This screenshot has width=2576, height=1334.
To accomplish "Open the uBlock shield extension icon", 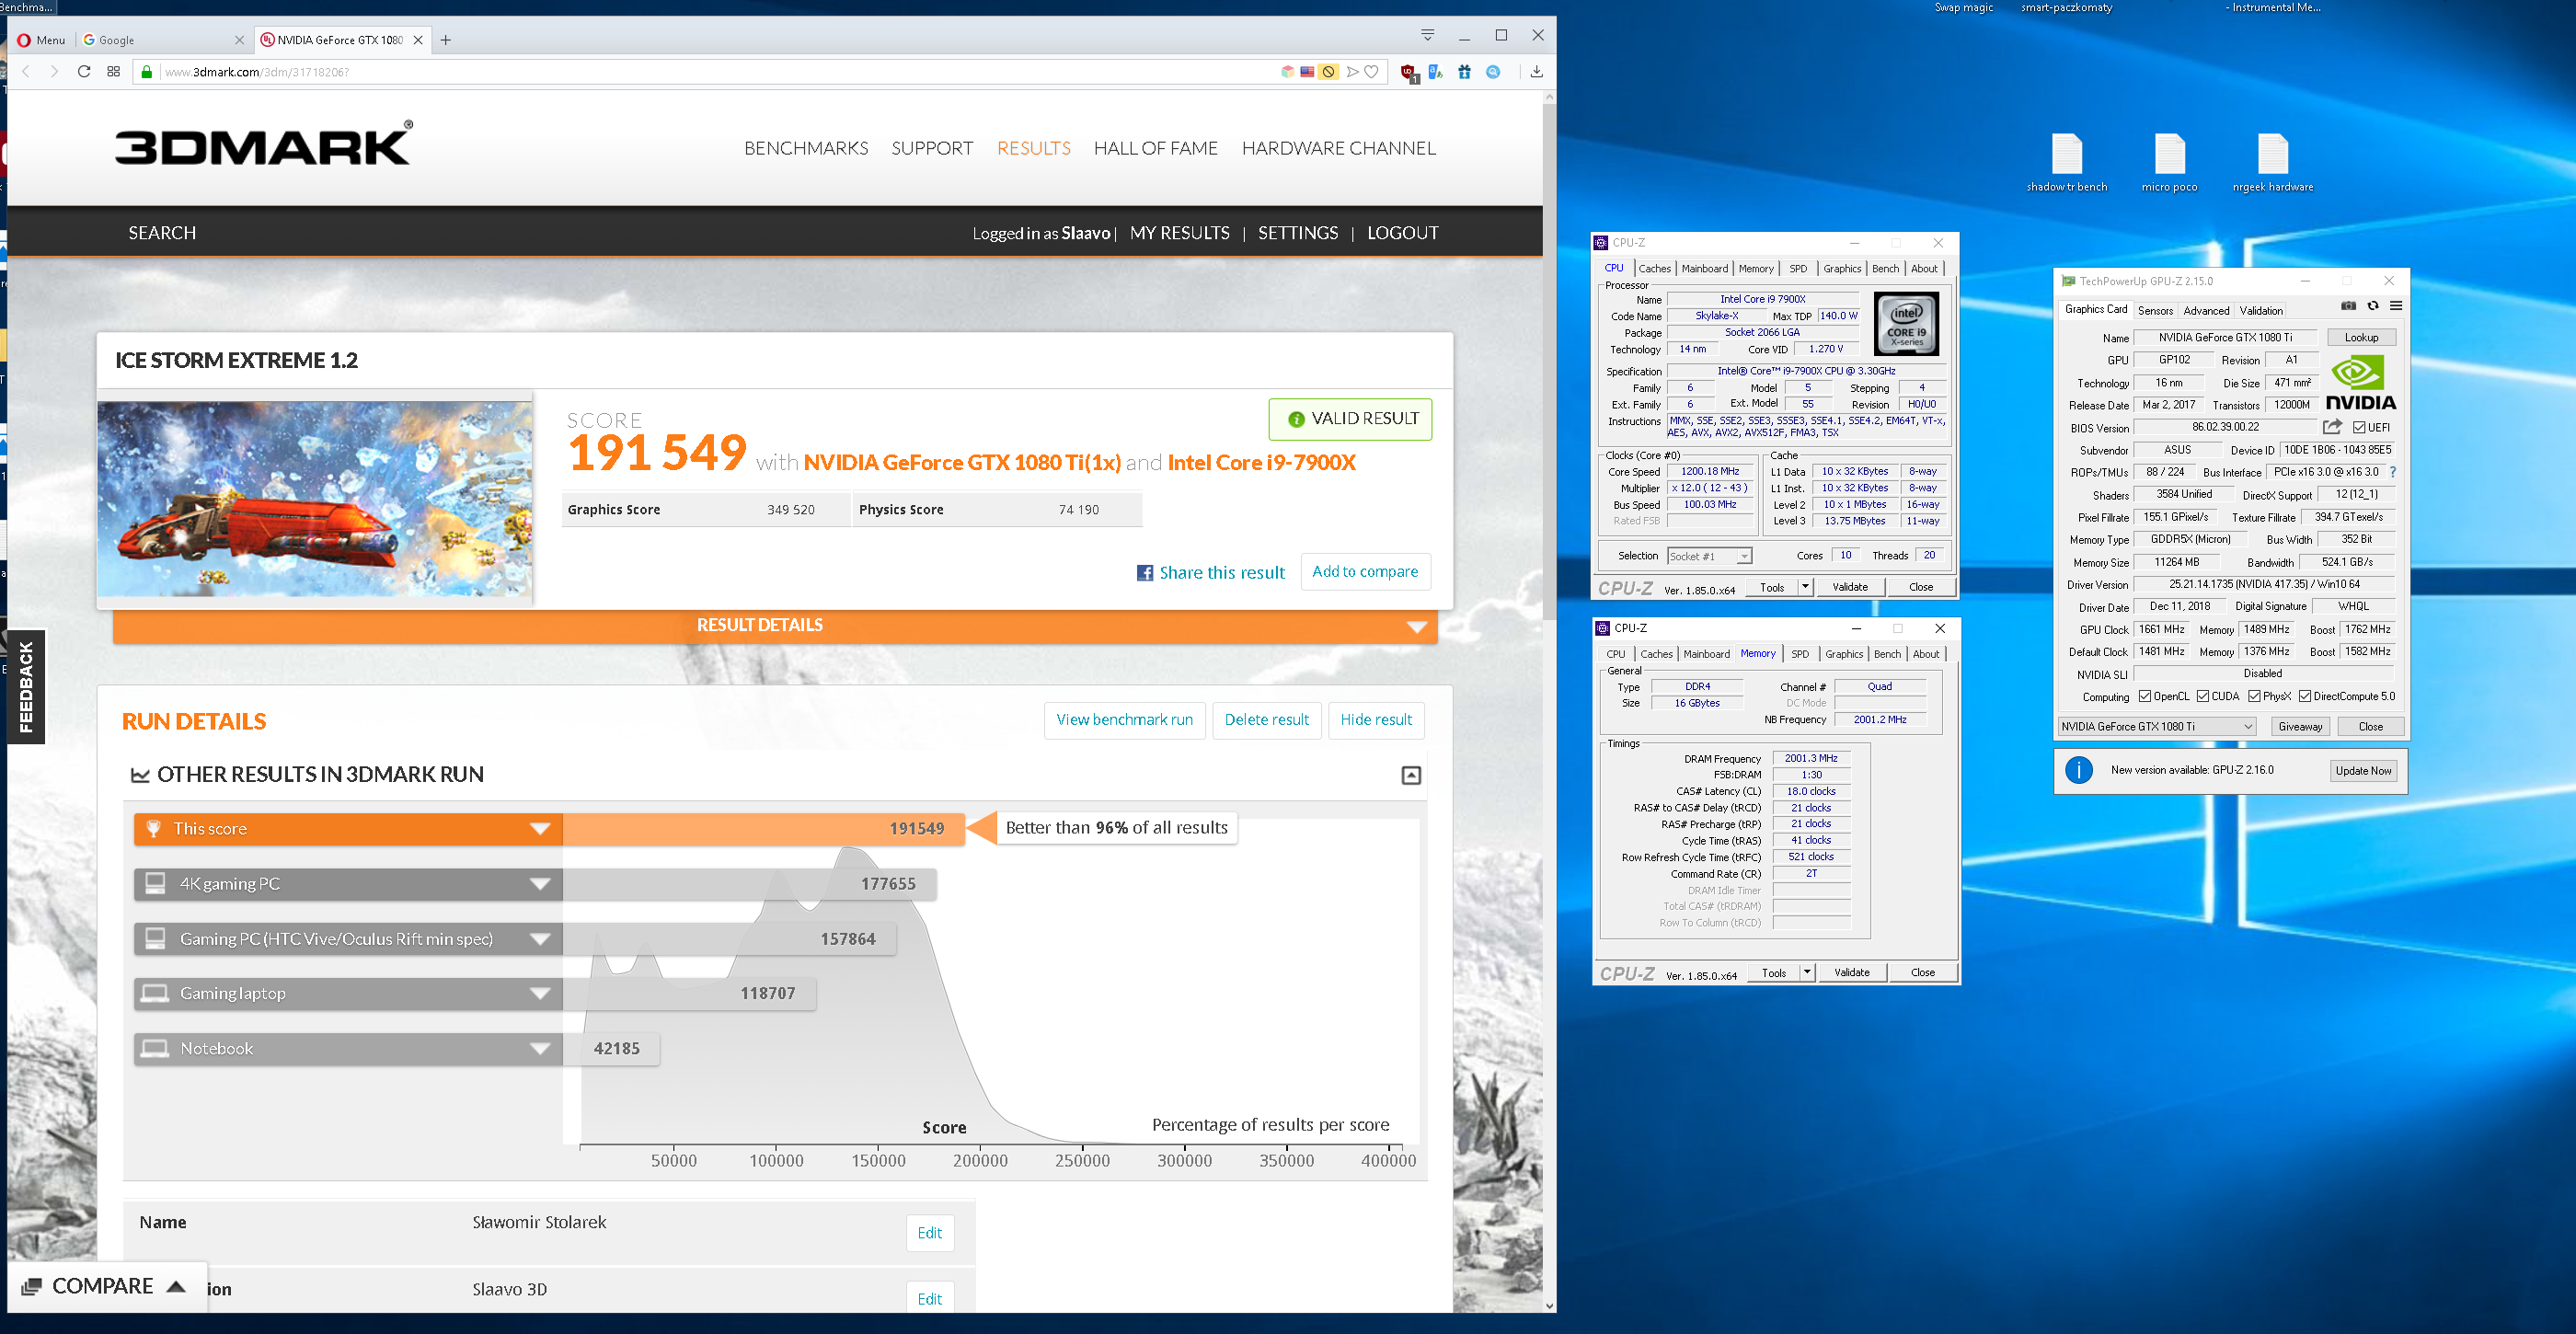I will tap(1408, 72).
